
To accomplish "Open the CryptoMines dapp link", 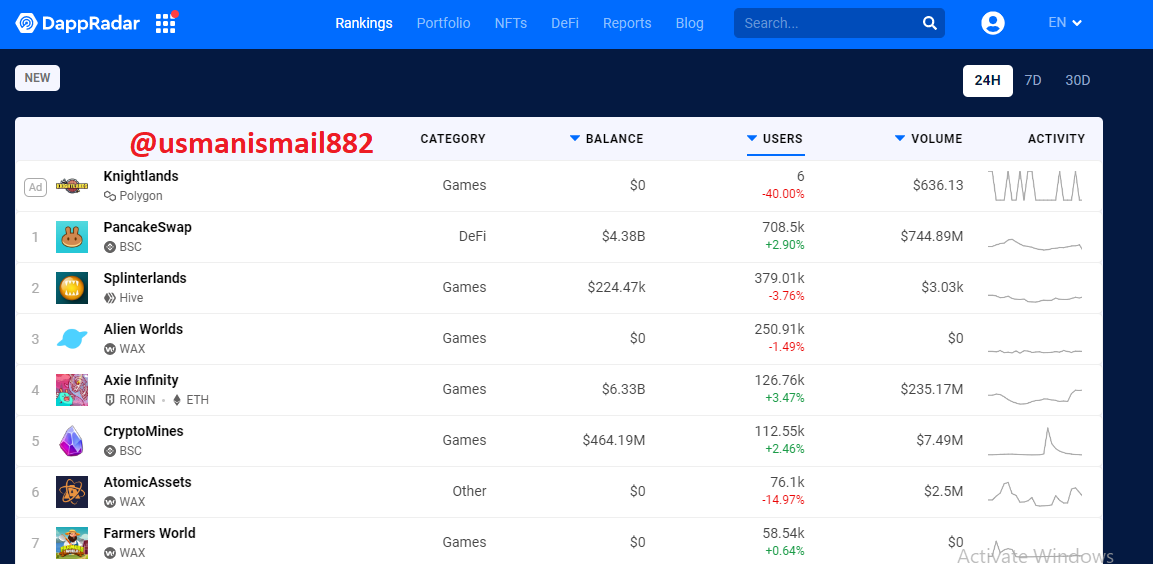I will click(x=143, y=431).
